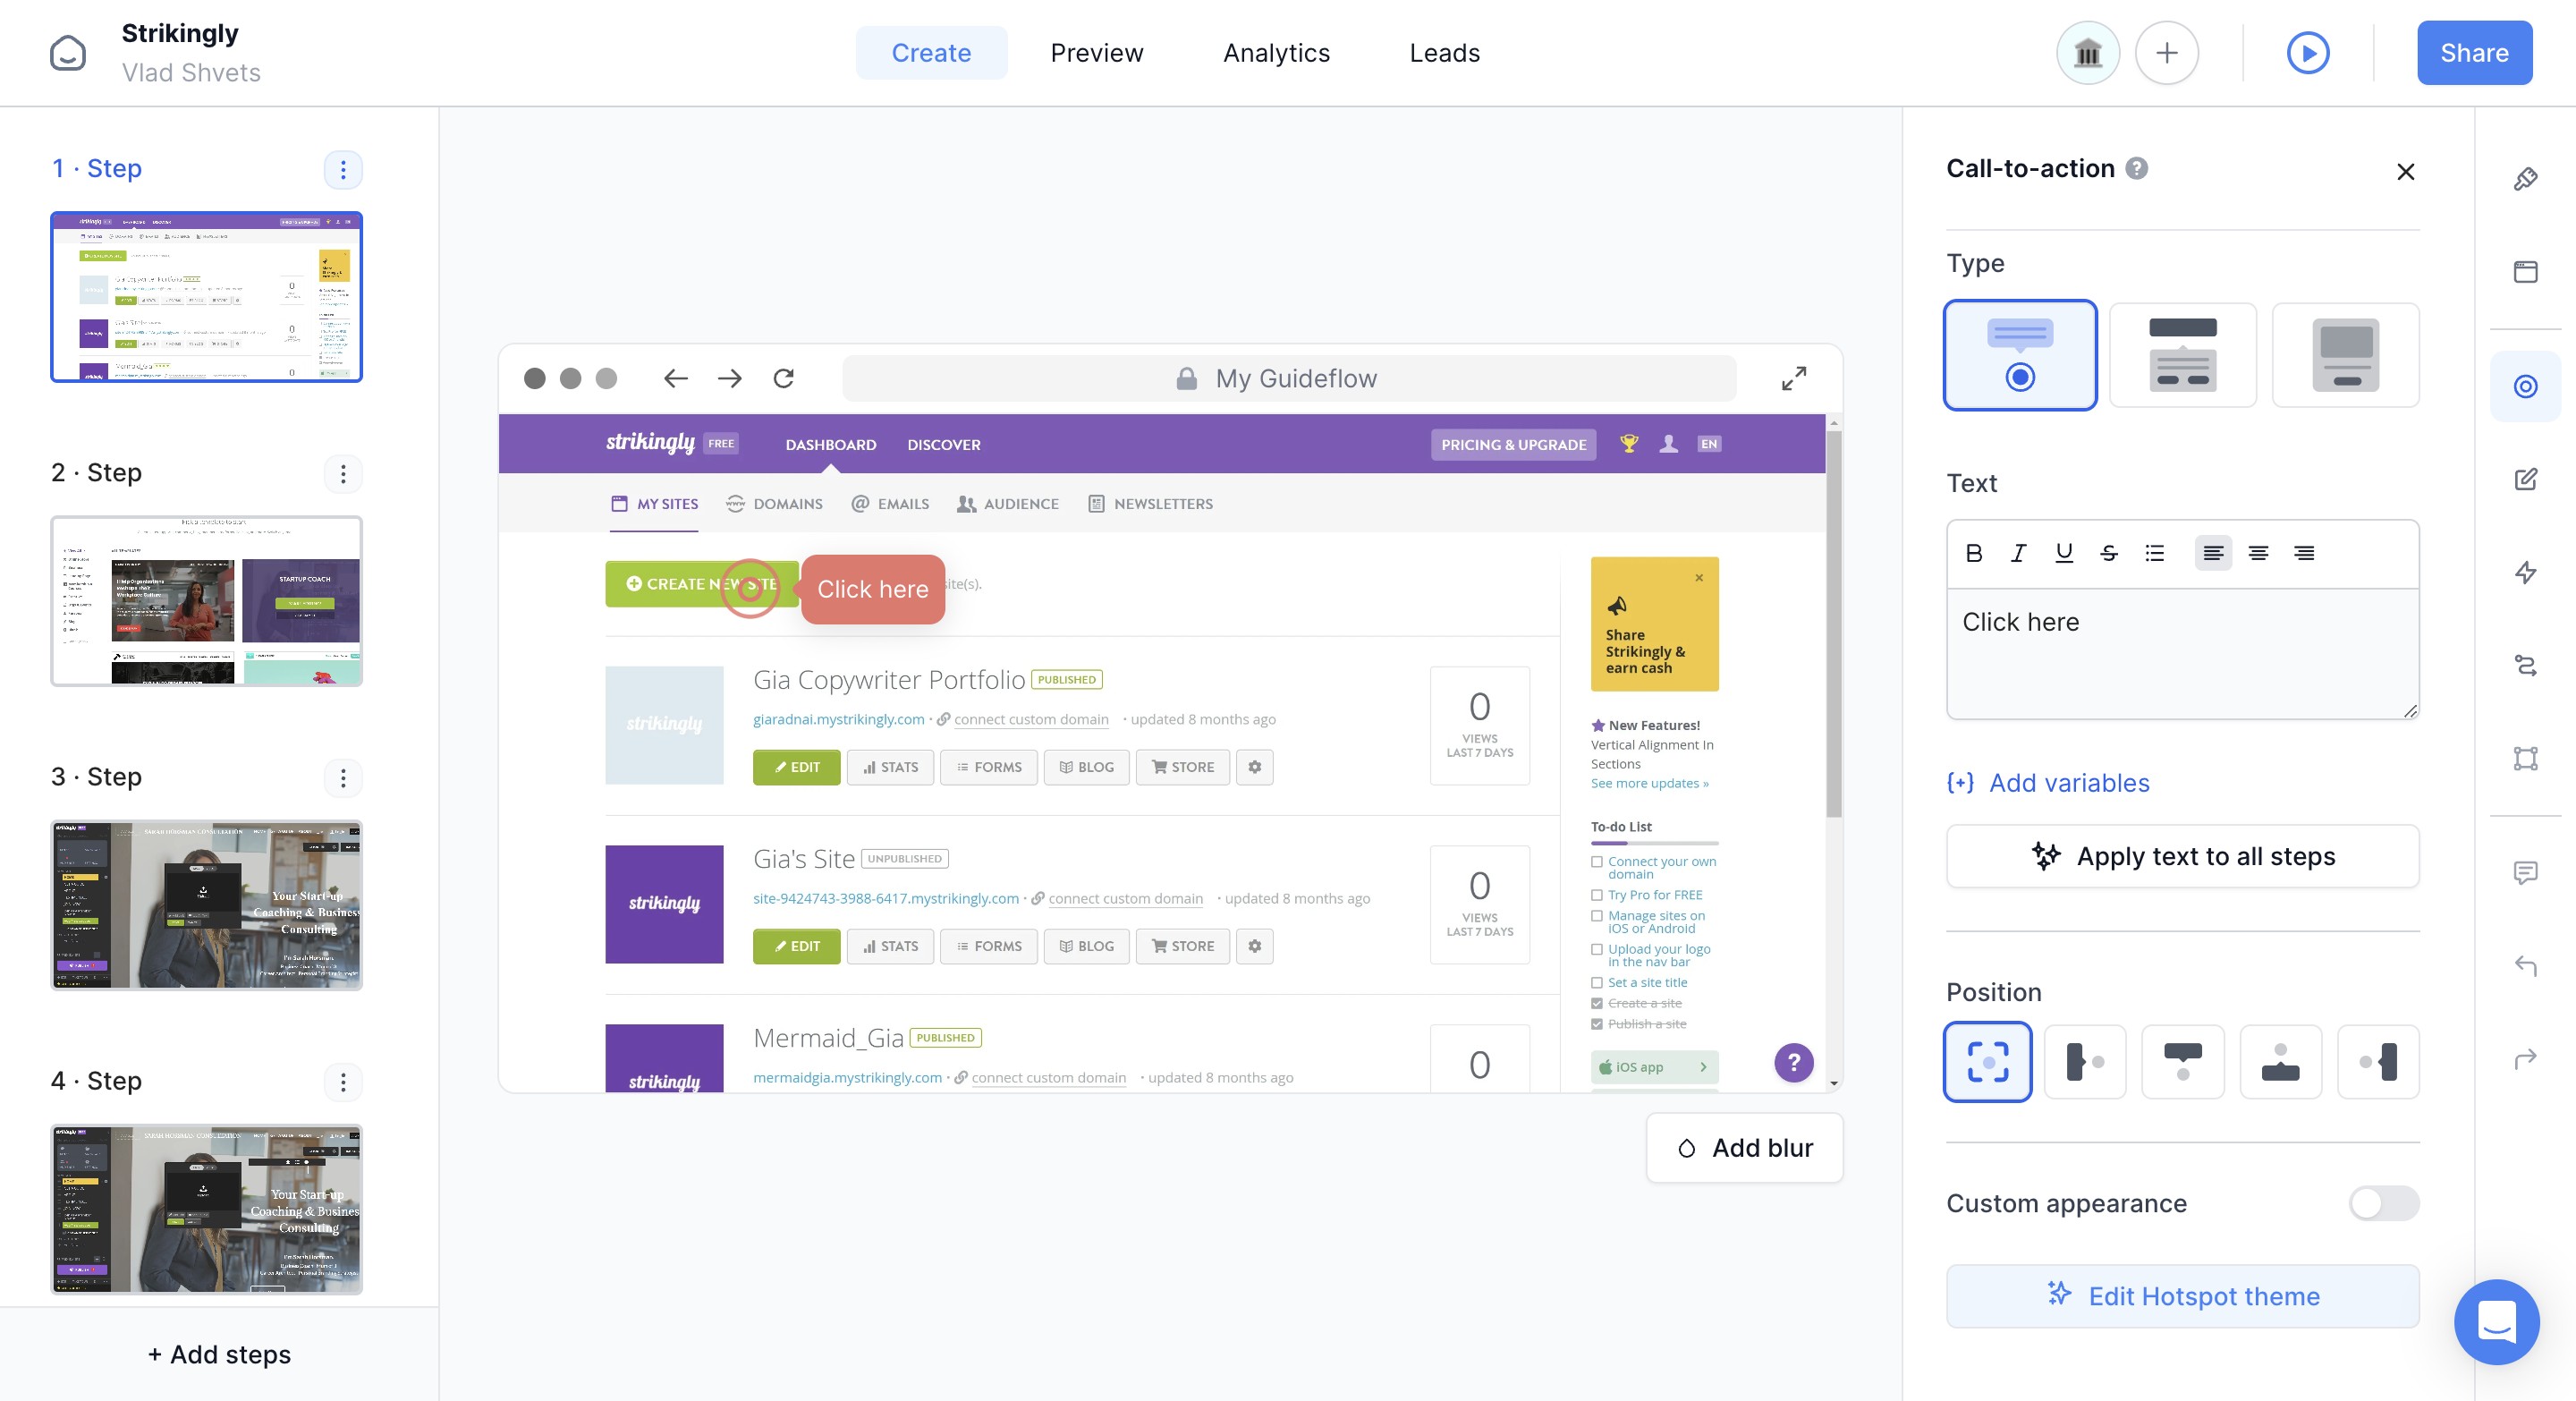Expand the browser preview to fullscreen
This screenshot has height=1401, width=2576.
coord(1794,378)
